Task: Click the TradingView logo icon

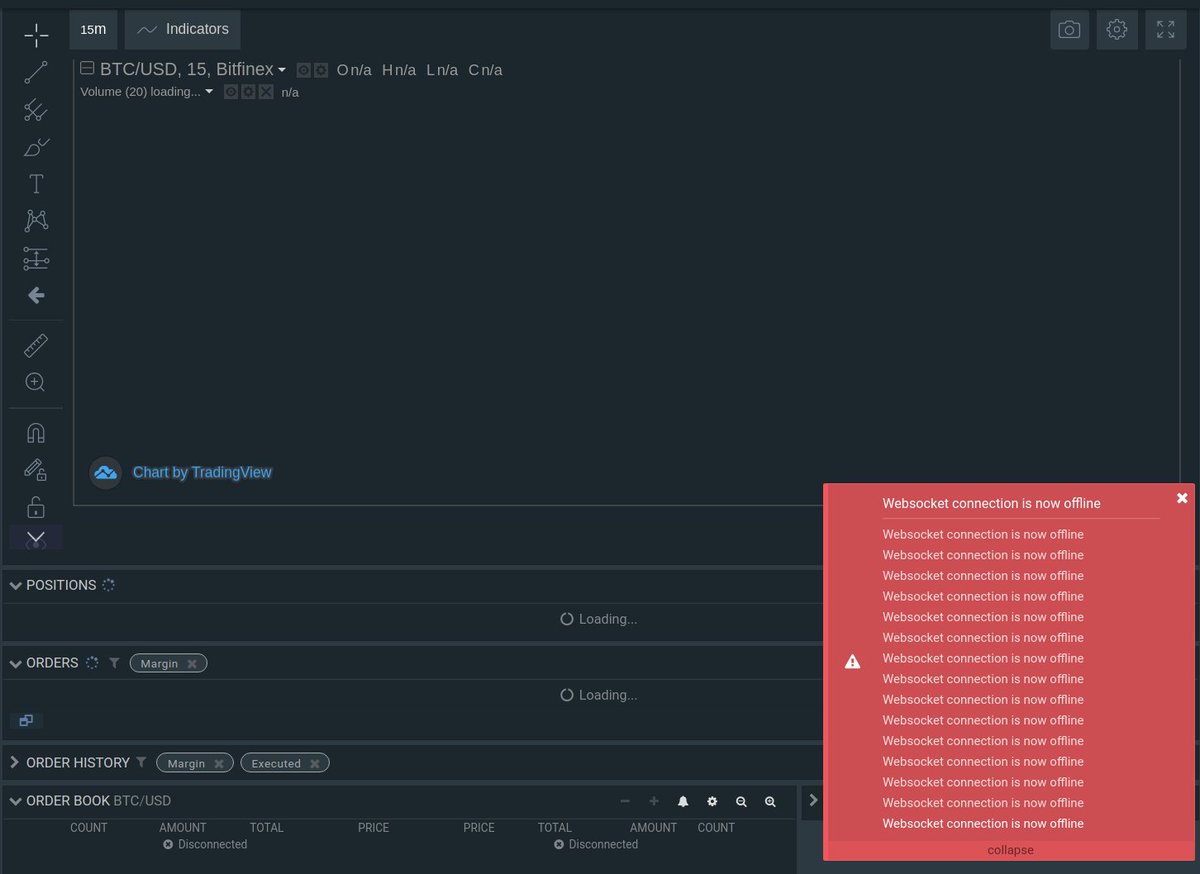Action: [x=106, y=472]
